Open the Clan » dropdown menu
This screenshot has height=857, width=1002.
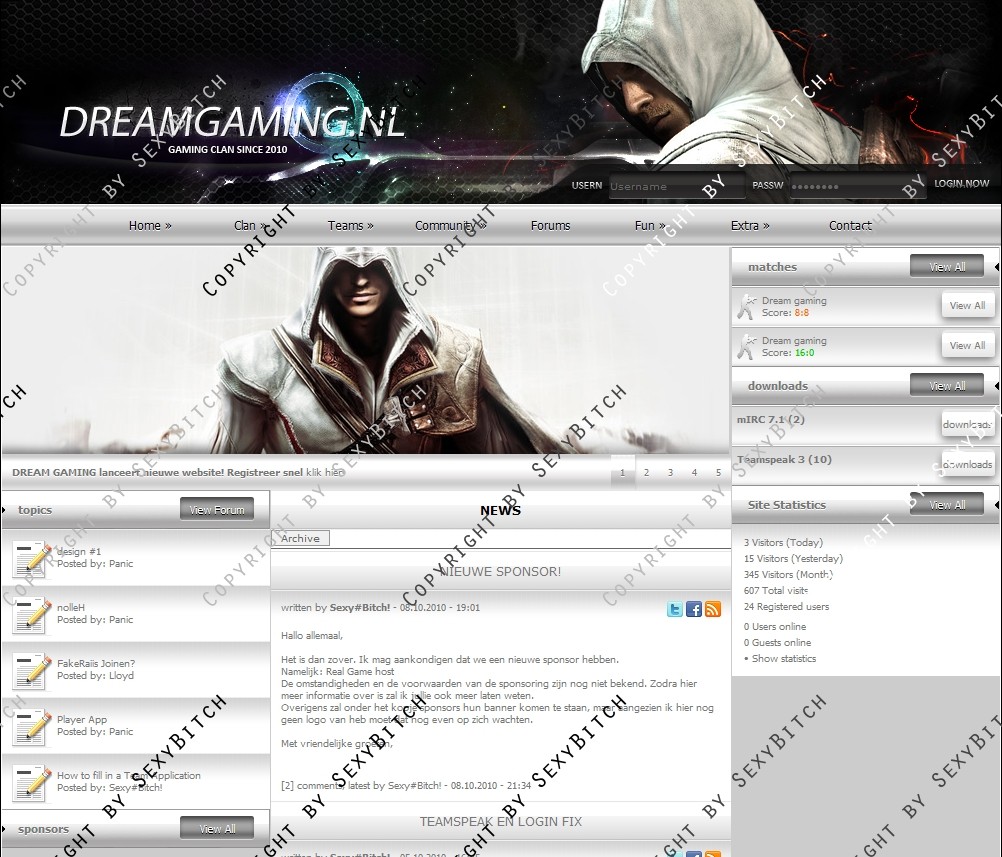click(x=250, y=226)
